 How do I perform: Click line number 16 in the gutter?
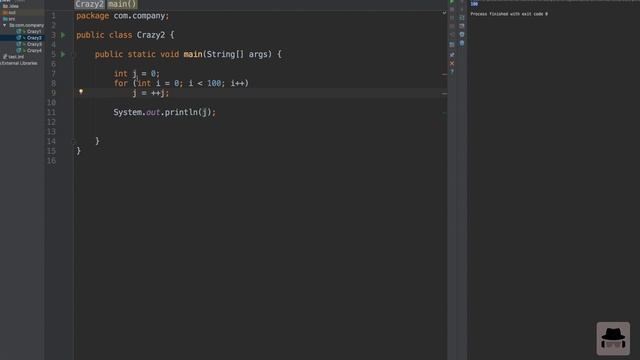(x=51, y=160)
